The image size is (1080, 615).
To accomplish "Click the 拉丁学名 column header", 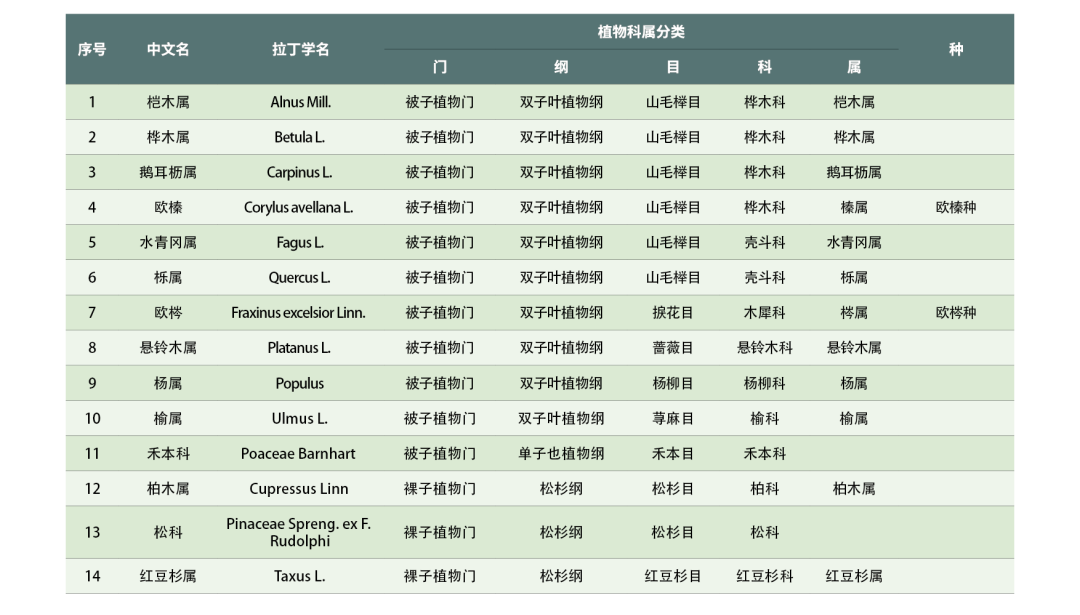I will point(300,48).
